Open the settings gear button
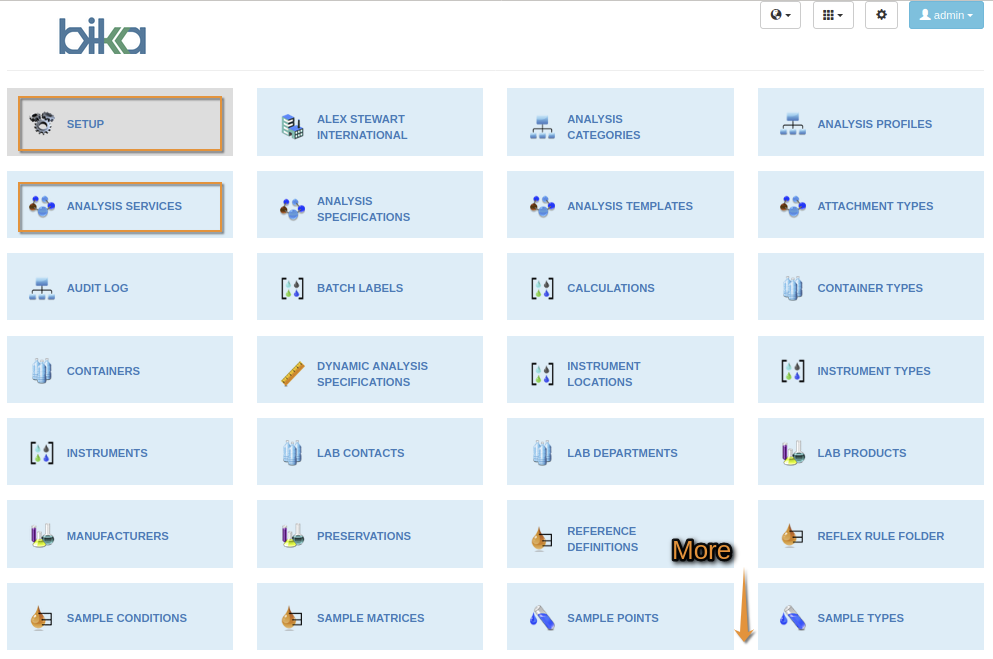 point(881,15)
